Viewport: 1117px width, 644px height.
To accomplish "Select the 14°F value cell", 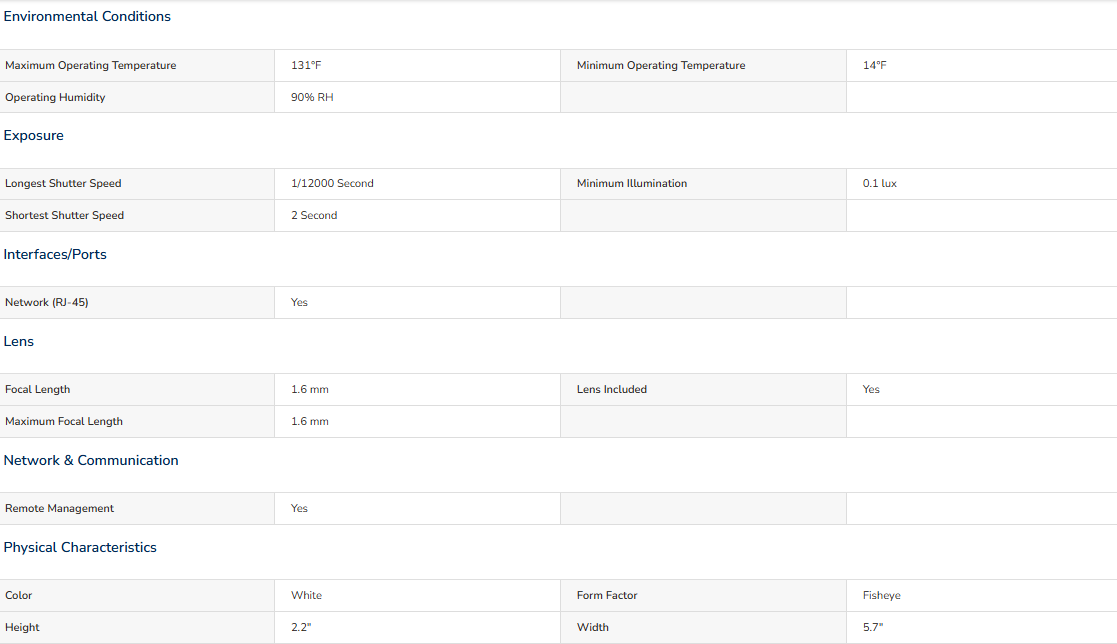I will (874, 66).
